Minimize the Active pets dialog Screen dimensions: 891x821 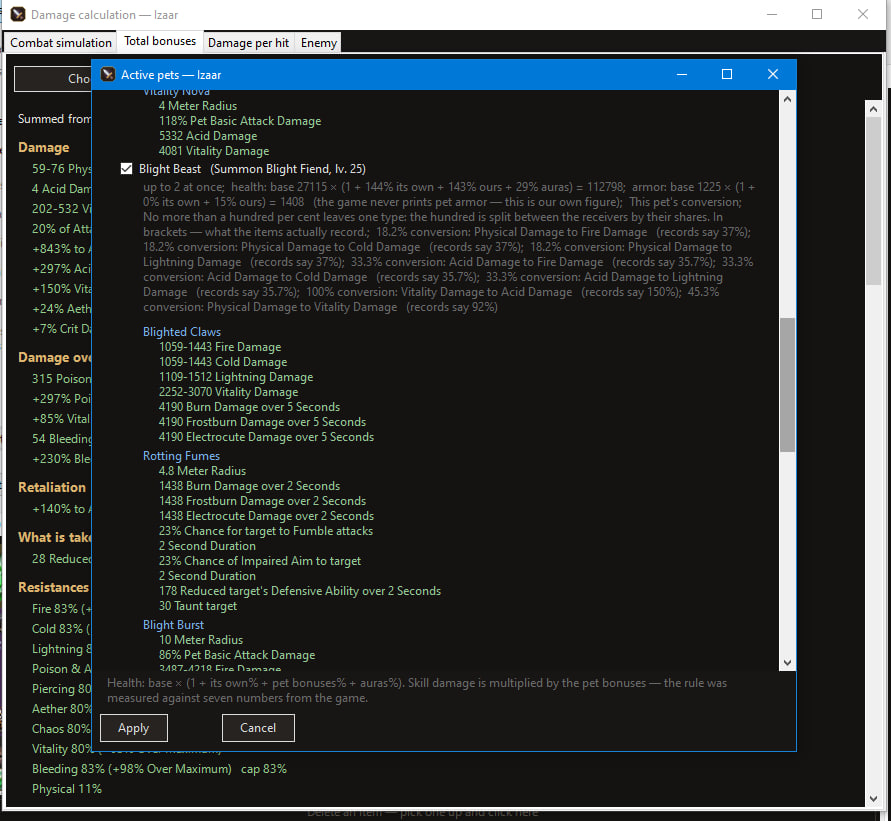[682, 74]
